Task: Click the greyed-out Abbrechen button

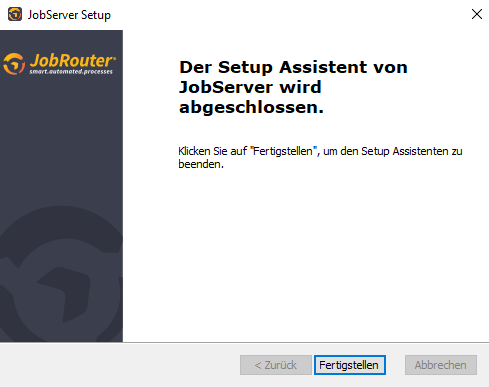Action: pos(441,365)
